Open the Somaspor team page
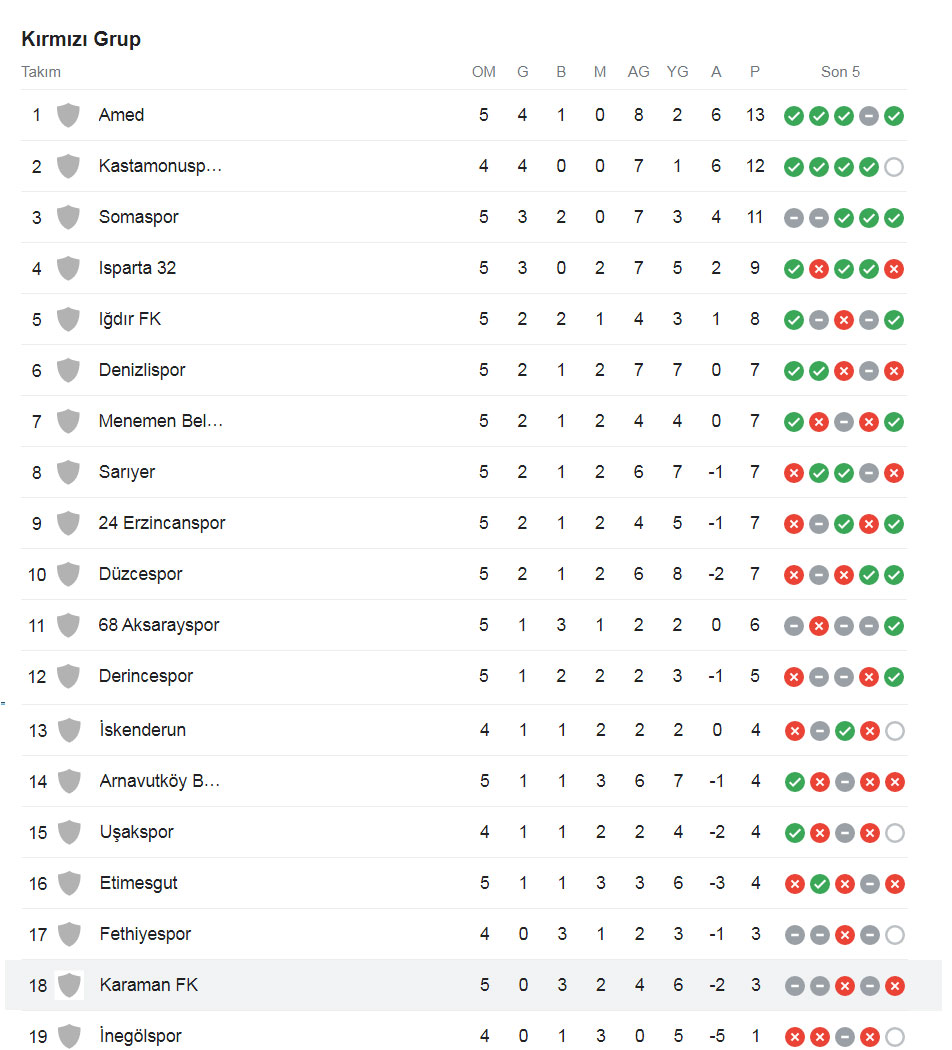 [138, 217]
